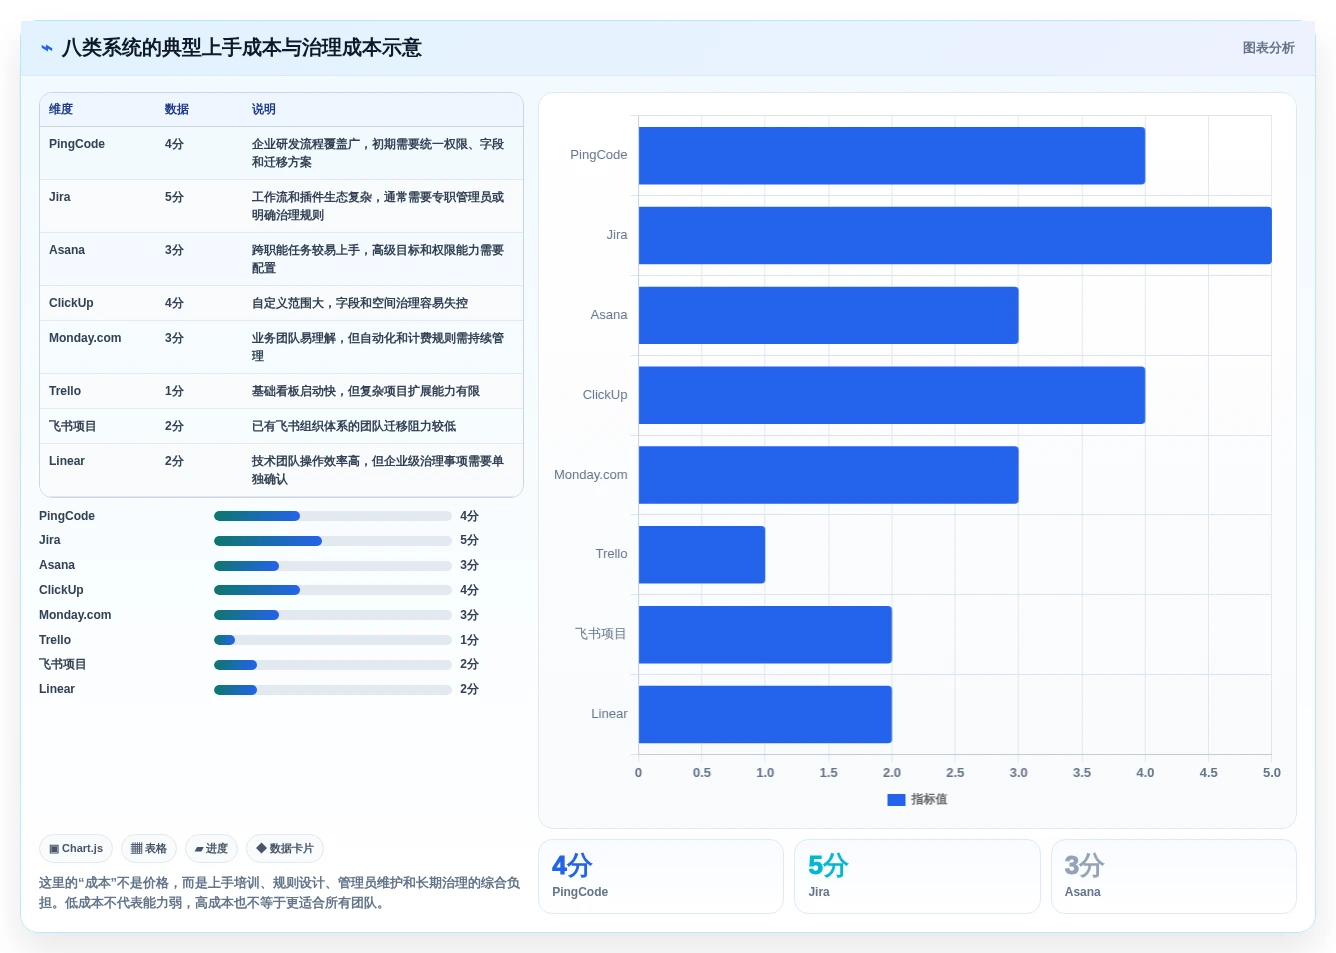Screen dimensions: 1336x953
Task: Click the Trello y-axis label in chart
Action: click(612, 554)
